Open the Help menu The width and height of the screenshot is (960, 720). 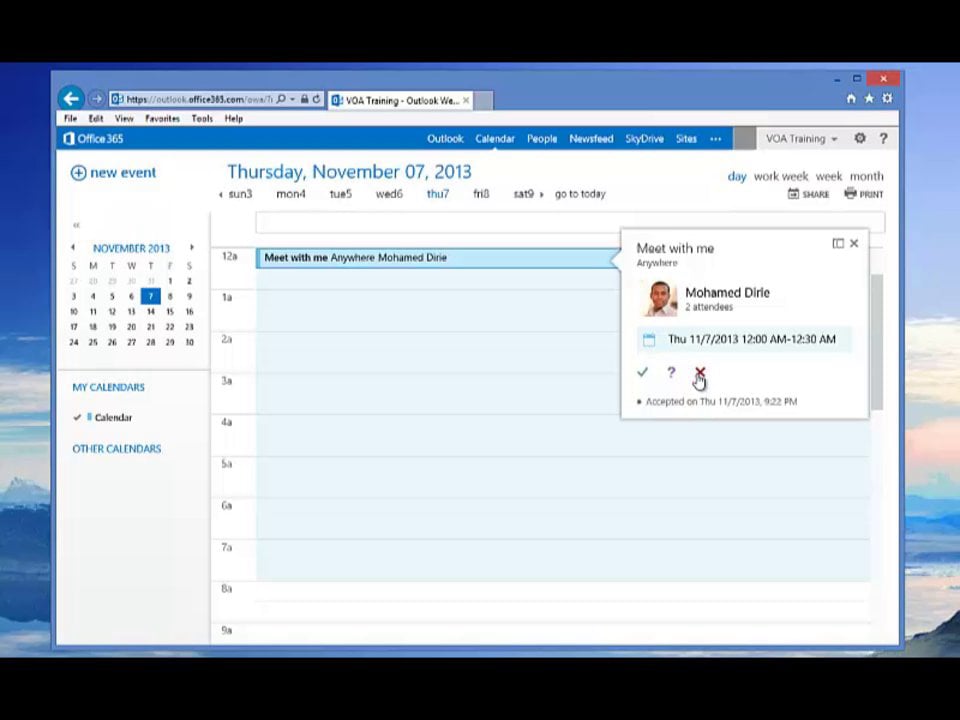234,119
